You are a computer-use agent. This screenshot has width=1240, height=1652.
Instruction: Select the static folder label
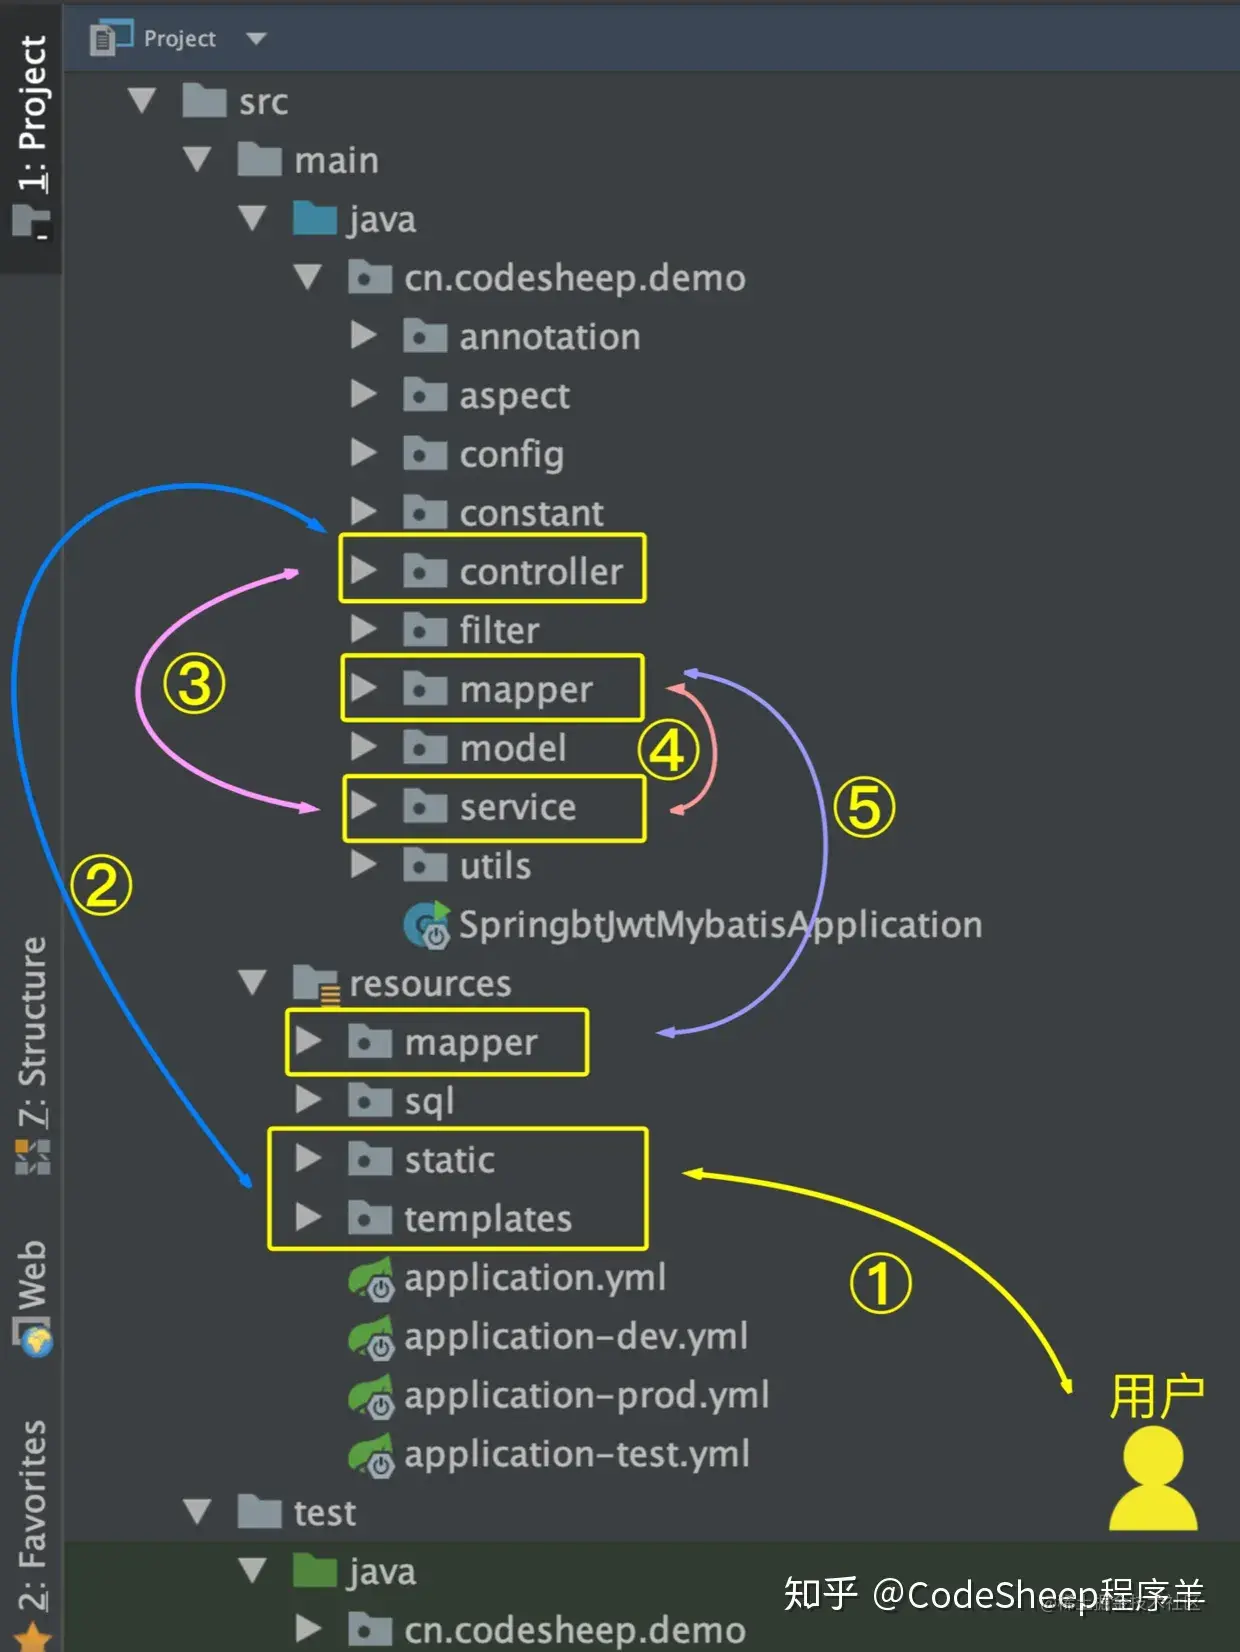coord(450,1160)
